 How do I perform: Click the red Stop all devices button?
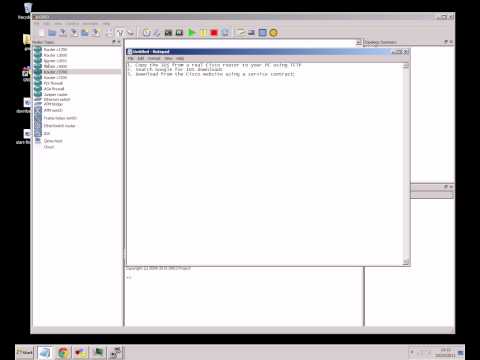214,33
